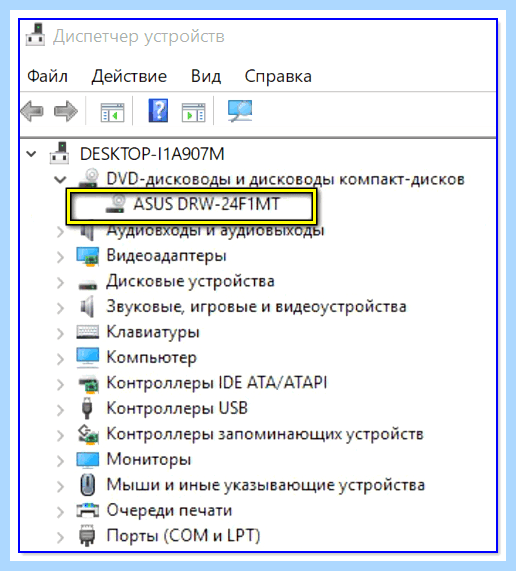Select DVD-дисководы и дисководы компакт-дисков label

point(285,179)
